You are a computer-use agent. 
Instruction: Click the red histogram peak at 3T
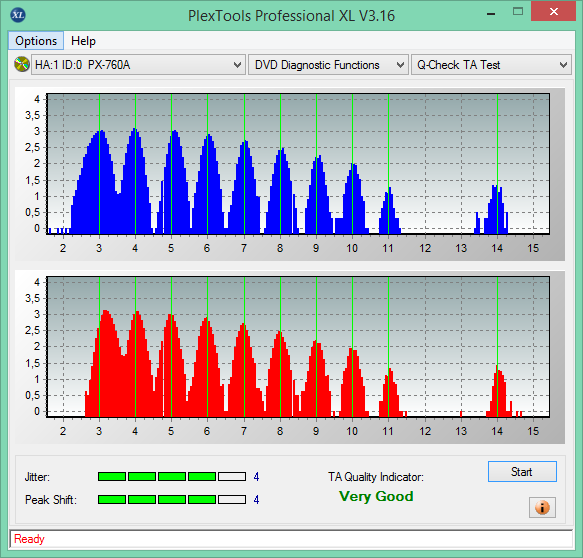pyautogui.click(x=106, y=363)
